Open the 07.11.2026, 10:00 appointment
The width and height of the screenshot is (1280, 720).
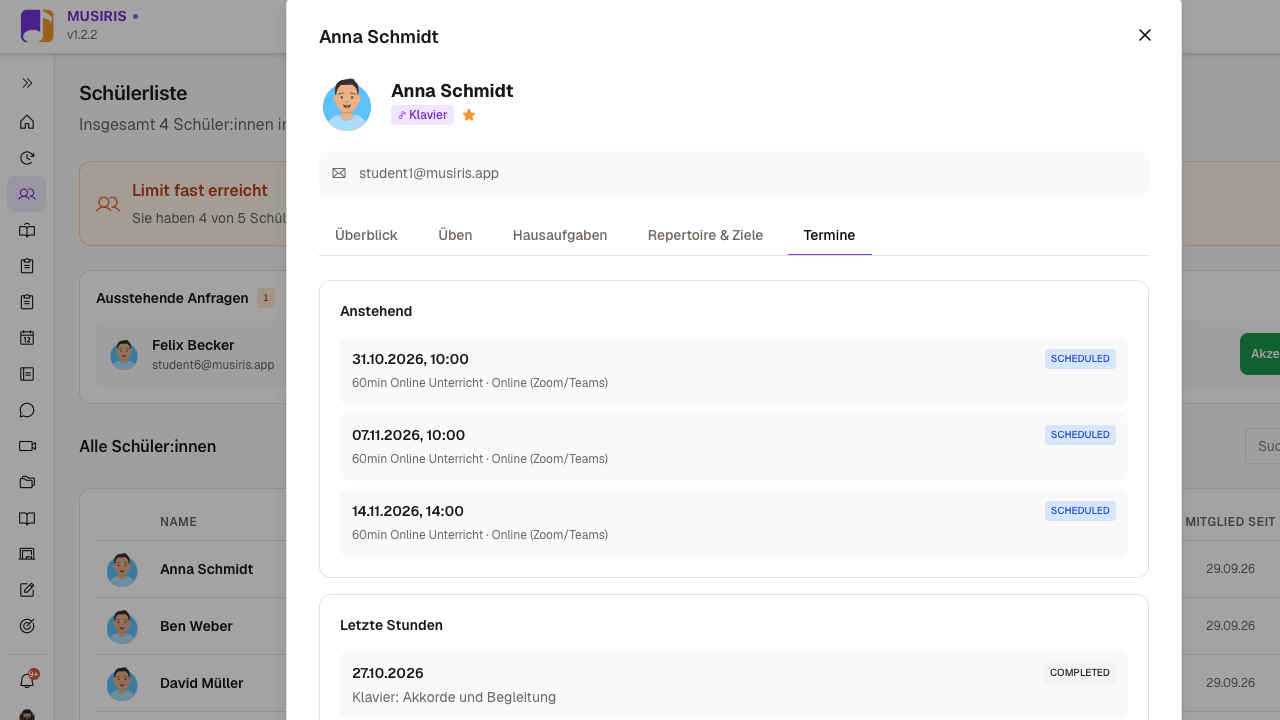(734, 447)
